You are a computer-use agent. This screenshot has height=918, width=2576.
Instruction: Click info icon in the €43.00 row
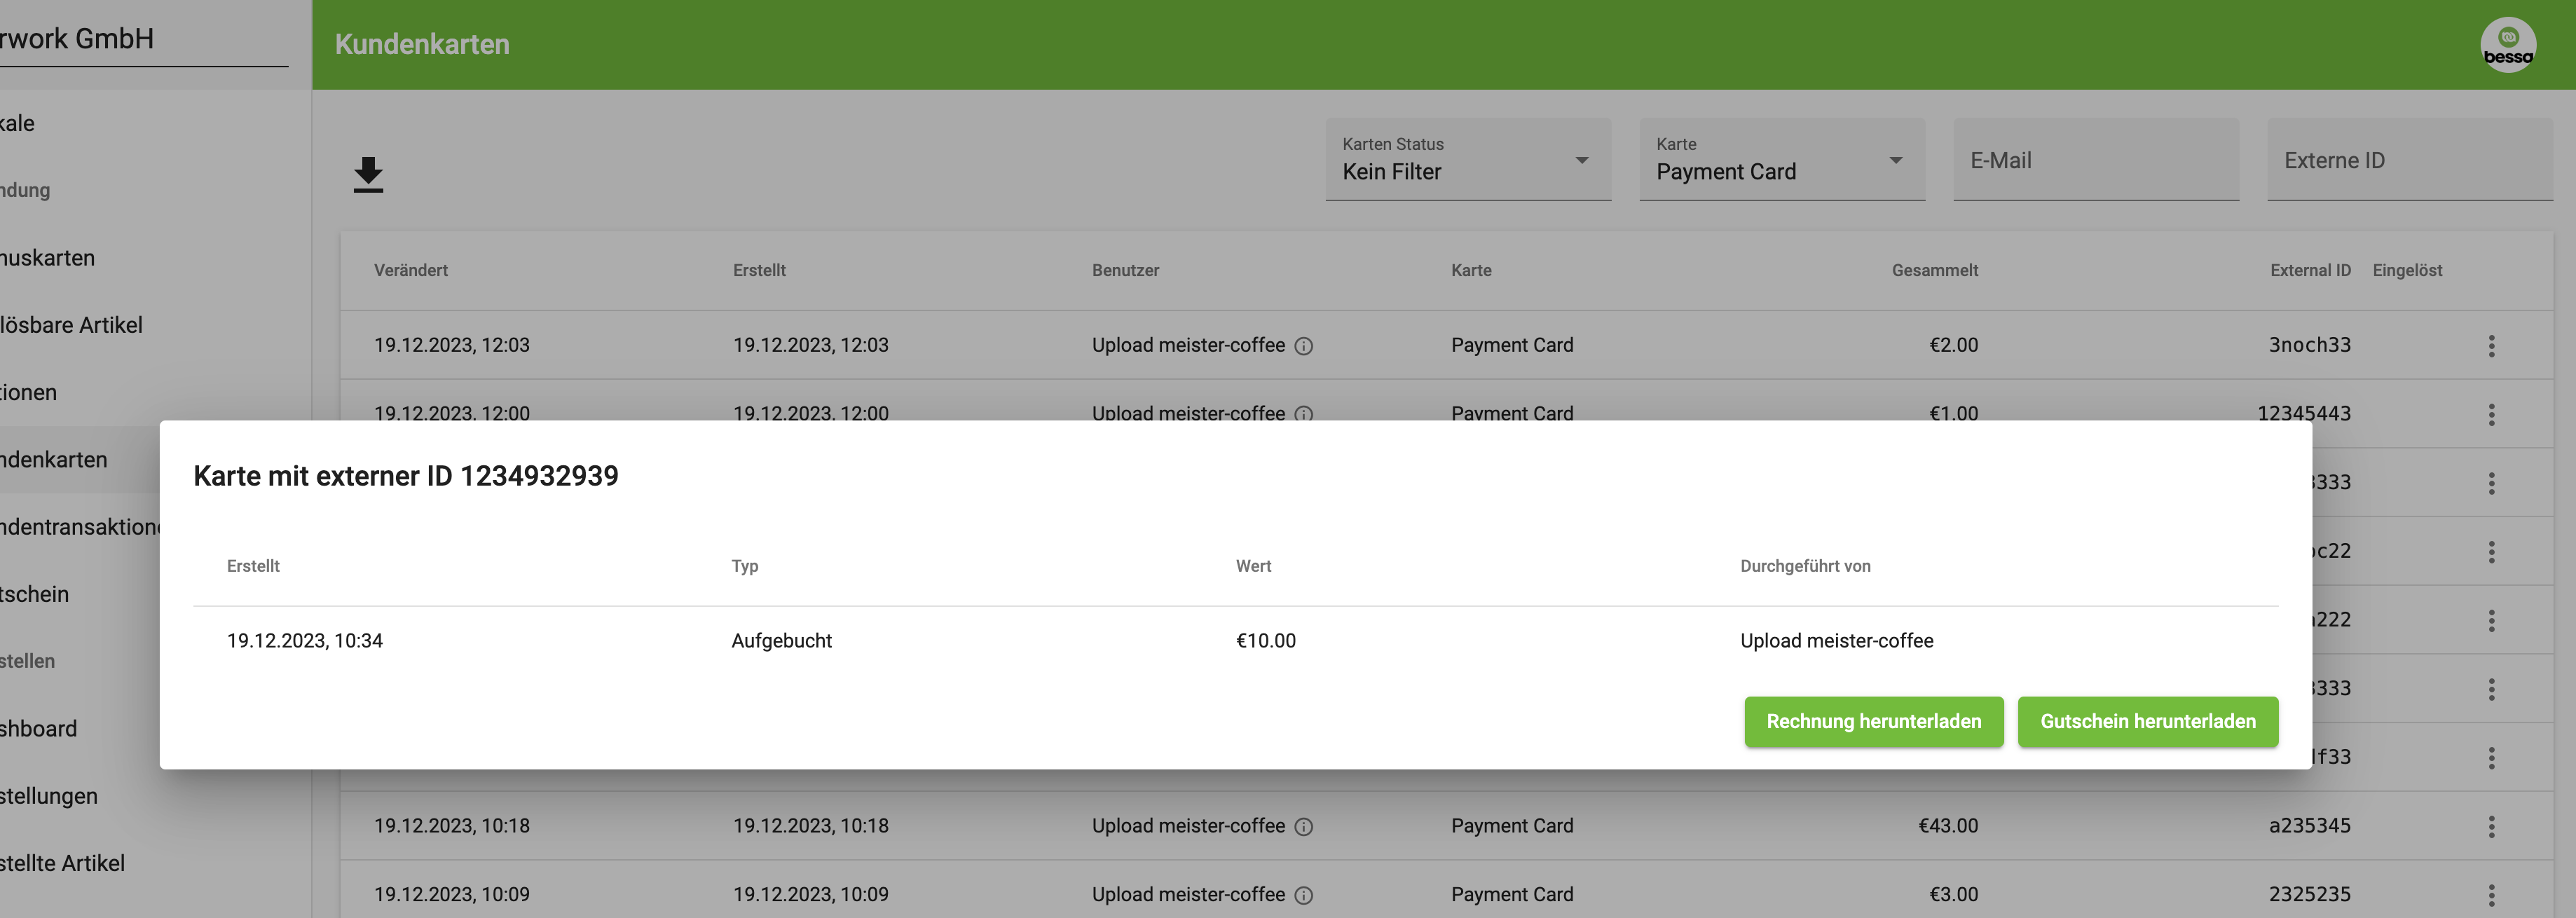click(1303, 827)
